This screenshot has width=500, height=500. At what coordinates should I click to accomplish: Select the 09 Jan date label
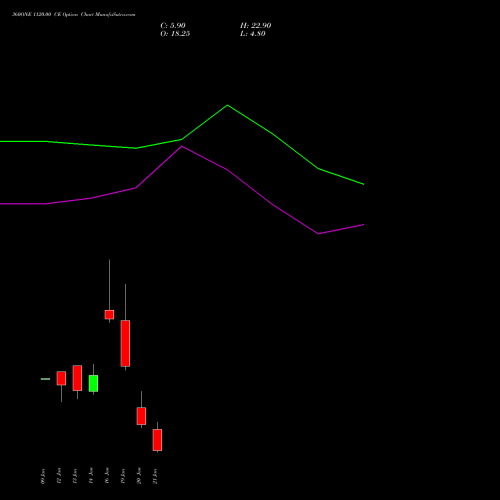click(x=43, y=476)
